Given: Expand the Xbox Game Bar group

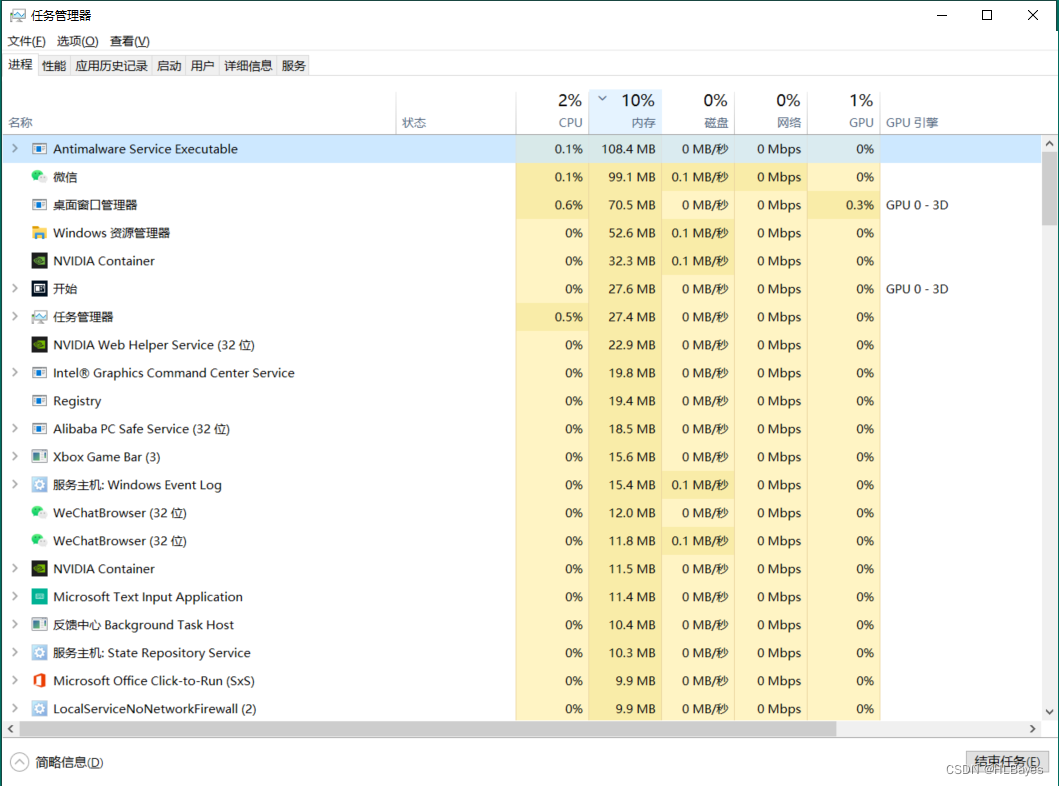Looking at the screenshot, I should pos(15,456).
